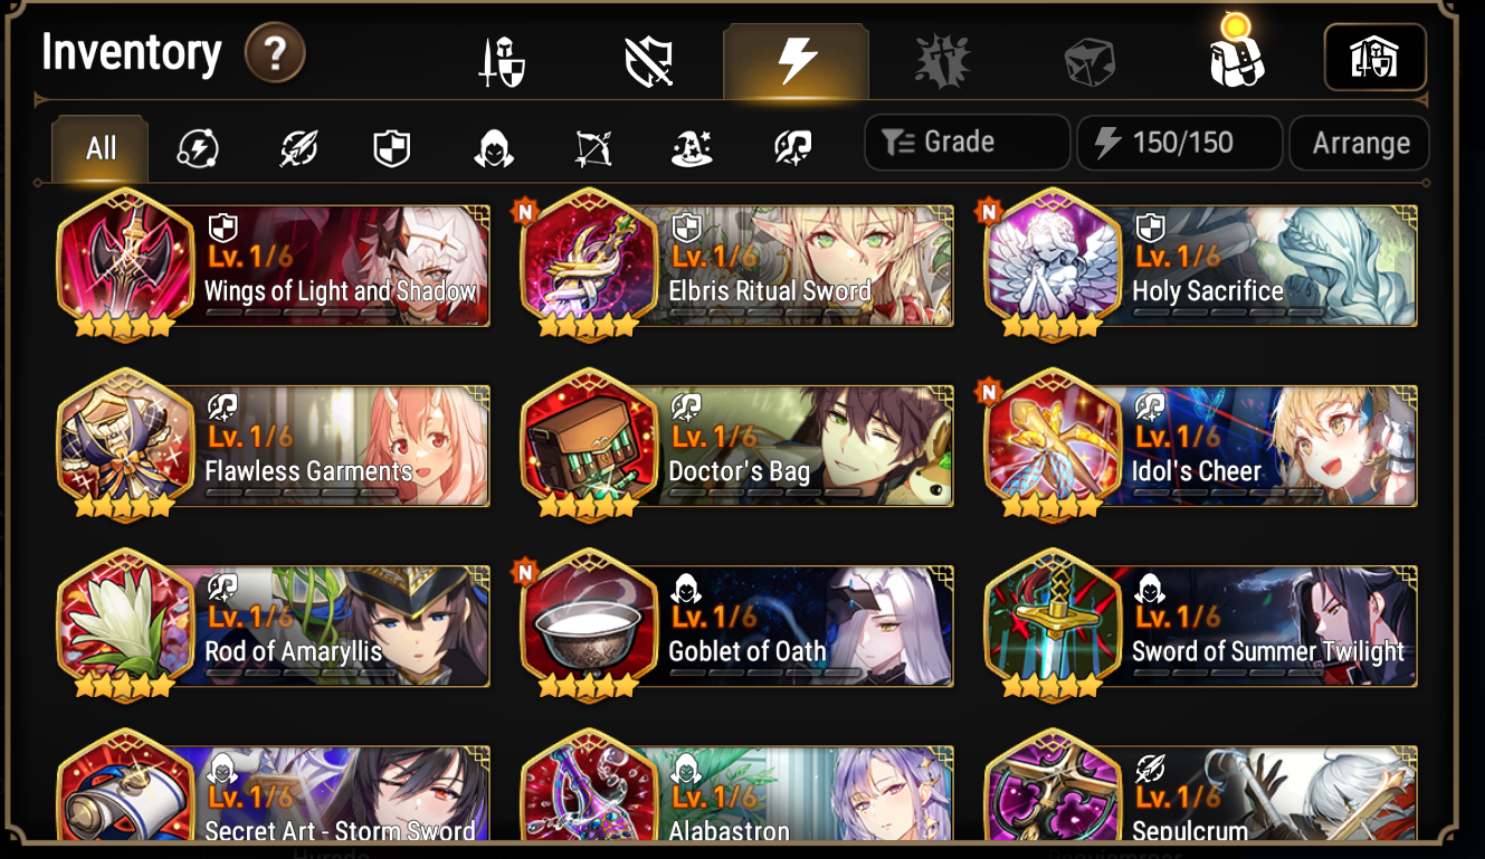Filter artifacts by Thief hooded class icon
Screen dimensions: 1485x859
coord(493,149)
